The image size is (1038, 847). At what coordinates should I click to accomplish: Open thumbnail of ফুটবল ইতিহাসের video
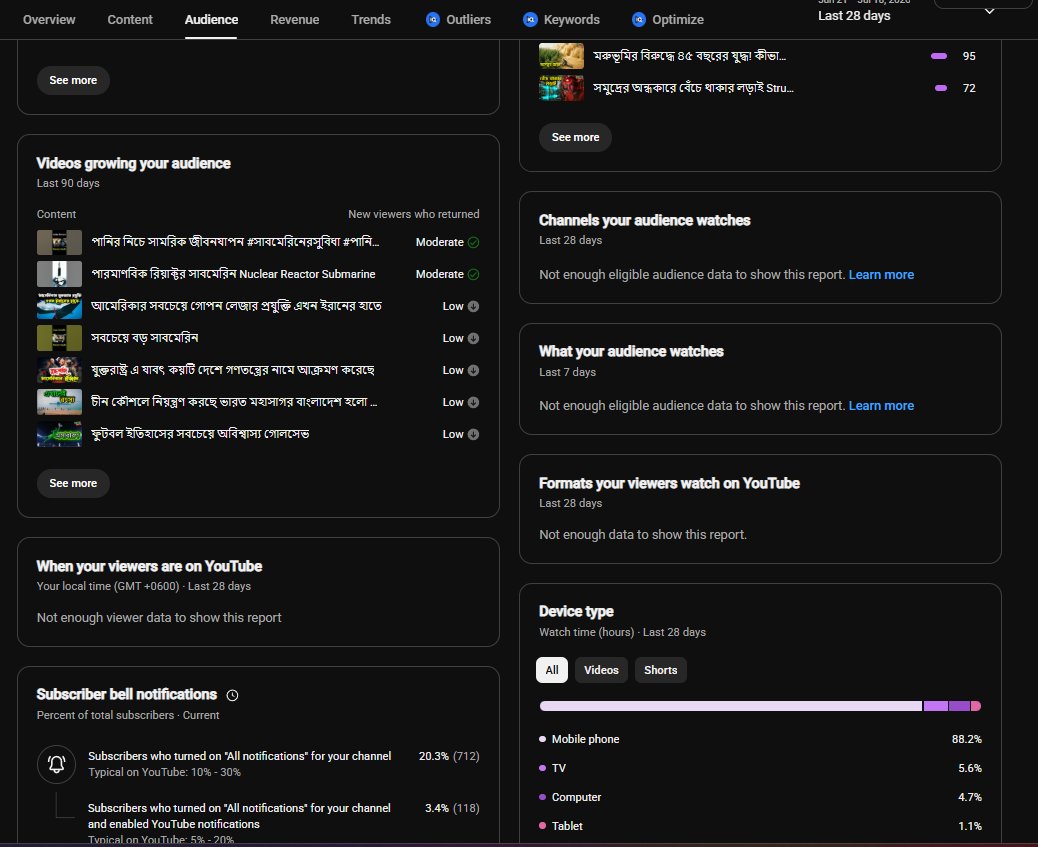tap(60, 434)
